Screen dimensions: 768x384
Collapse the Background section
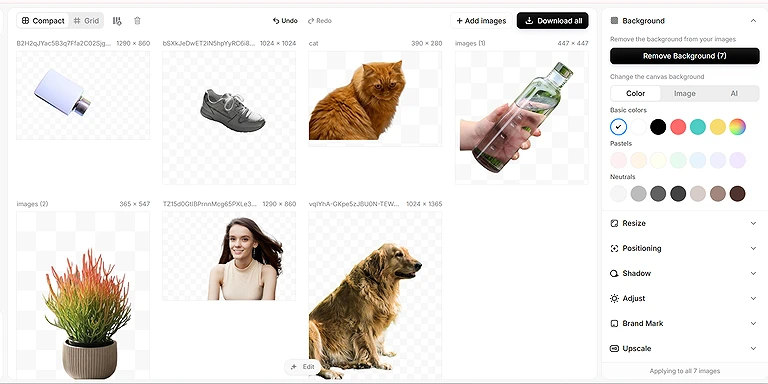(753, 21)
